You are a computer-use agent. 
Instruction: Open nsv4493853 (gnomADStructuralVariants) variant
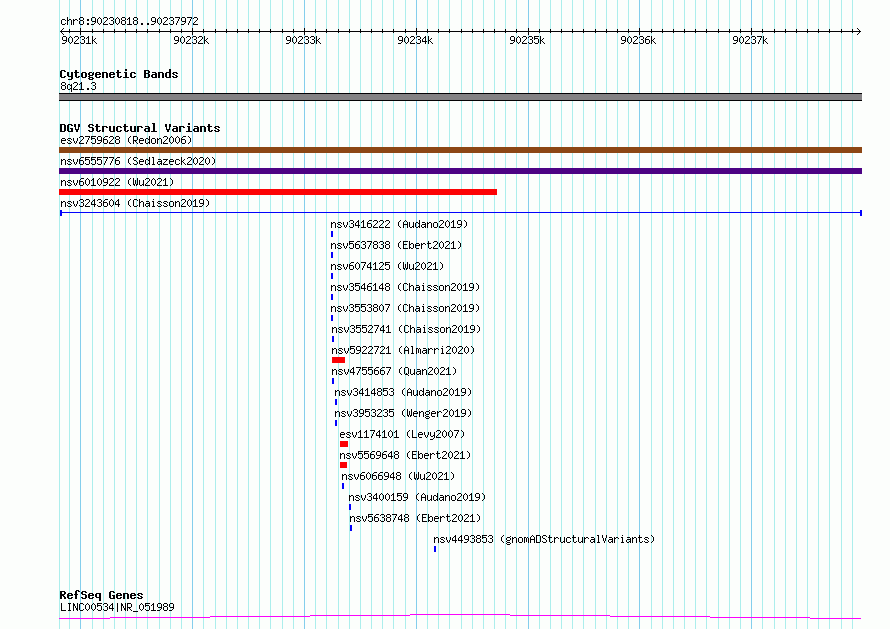[x=544, y=539]
